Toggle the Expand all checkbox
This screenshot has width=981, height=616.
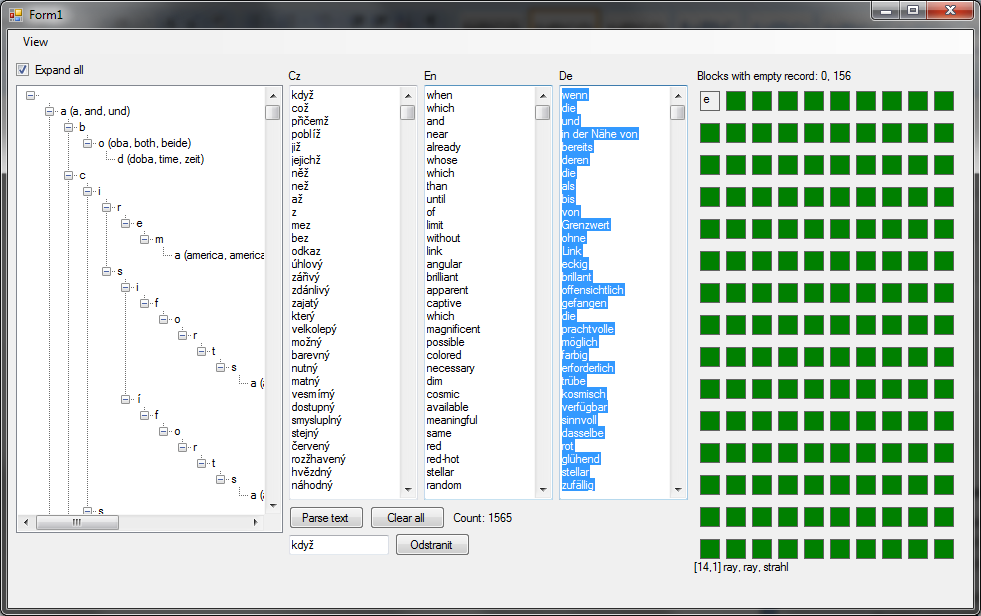pyautogui.click(x=23, y=69)
